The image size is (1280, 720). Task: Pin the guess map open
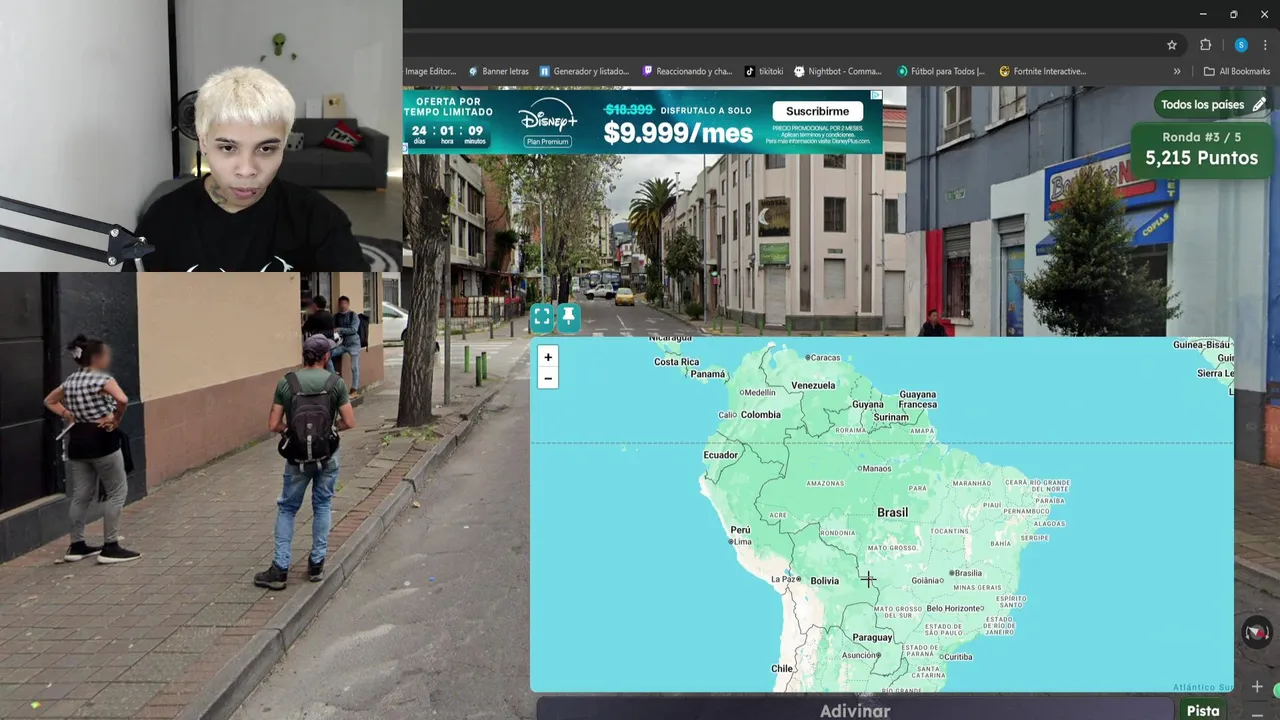[568, 317]
